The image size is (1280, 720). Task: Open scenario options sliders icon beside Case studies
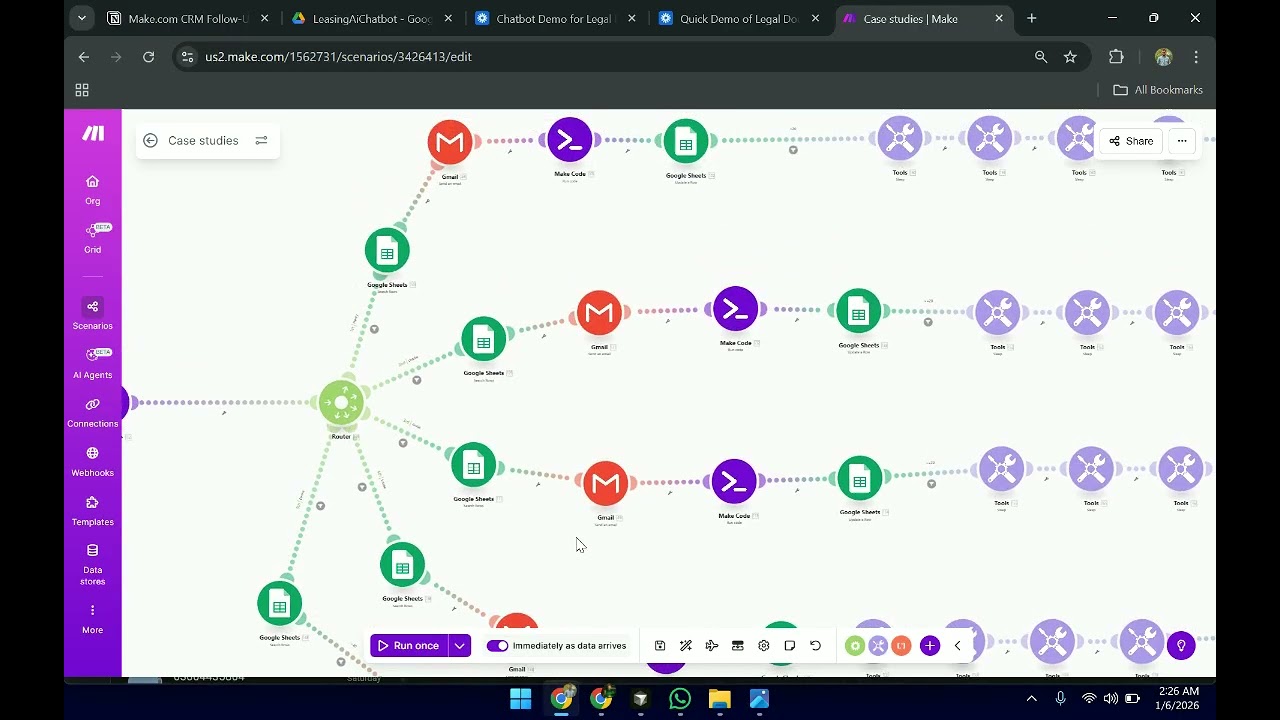coord(261,141)
